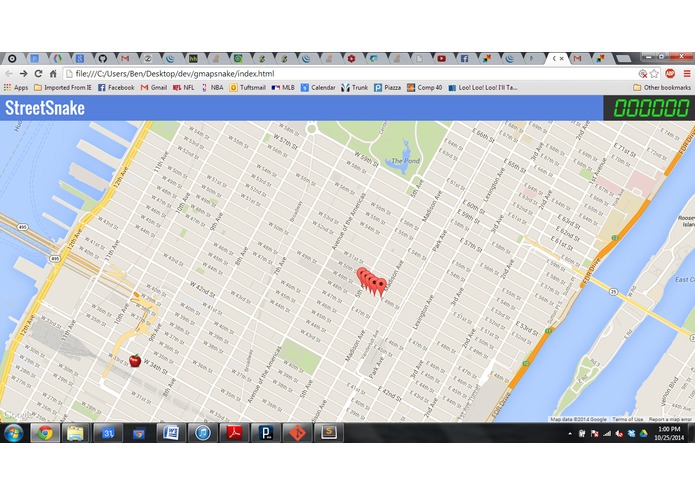Click Report a map error link
The height and width of the screenshot is (494, 695).
(670, 419)
